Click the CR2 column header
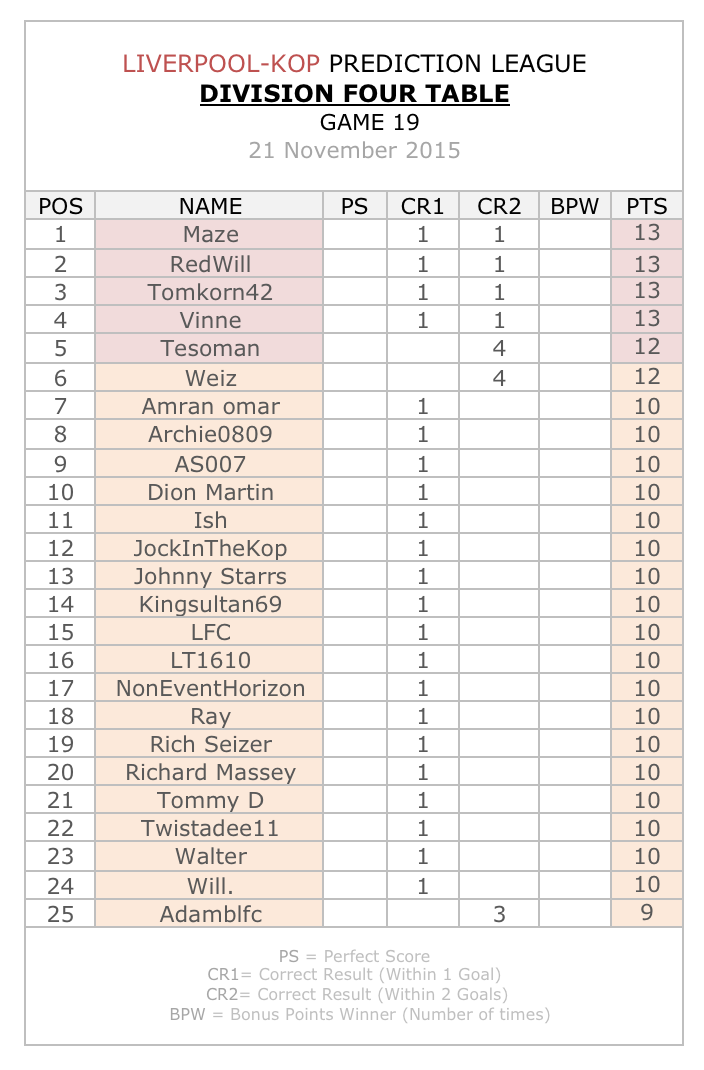 click(x=499, y=206)
